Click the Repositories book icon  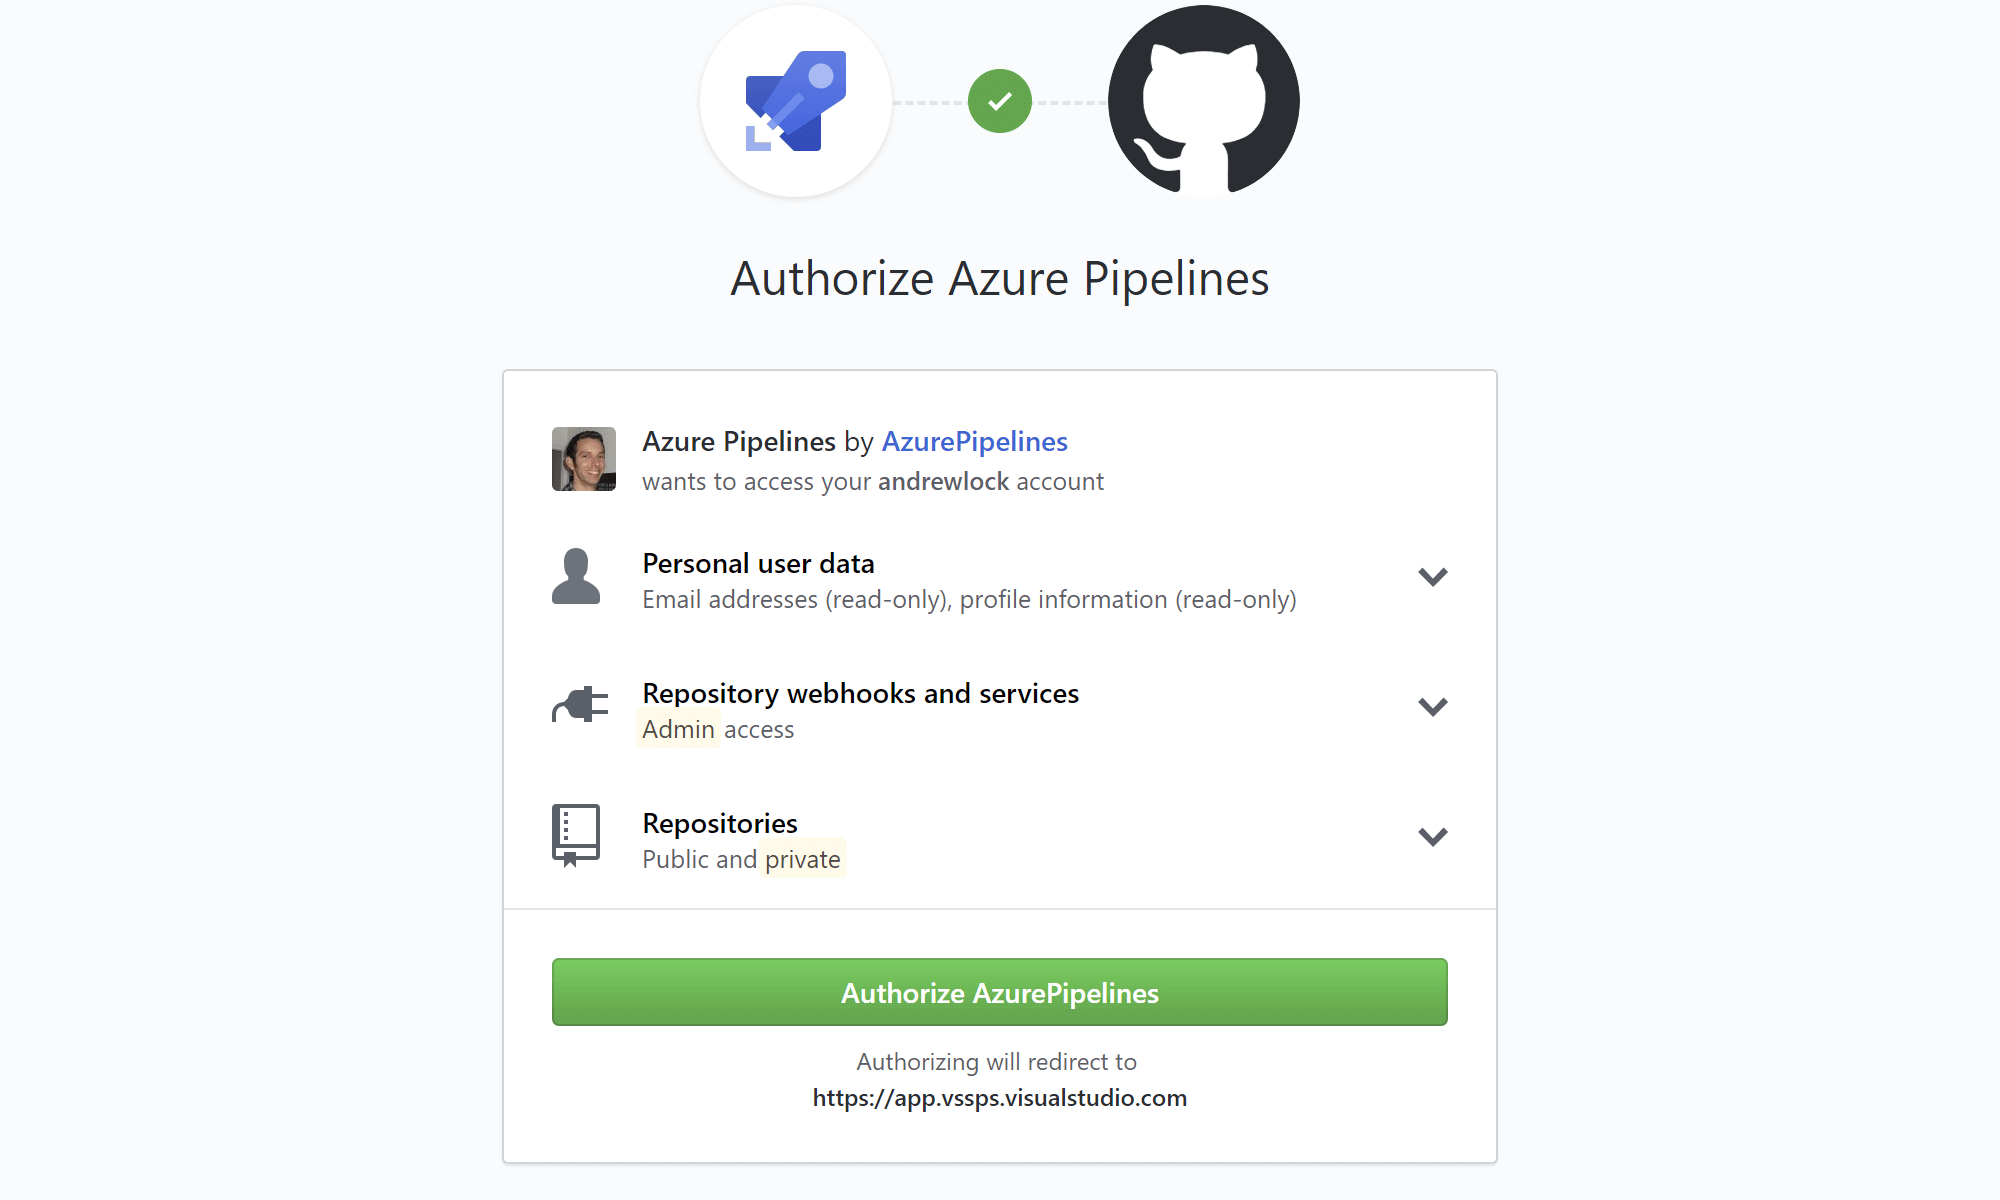click(576, 835)
